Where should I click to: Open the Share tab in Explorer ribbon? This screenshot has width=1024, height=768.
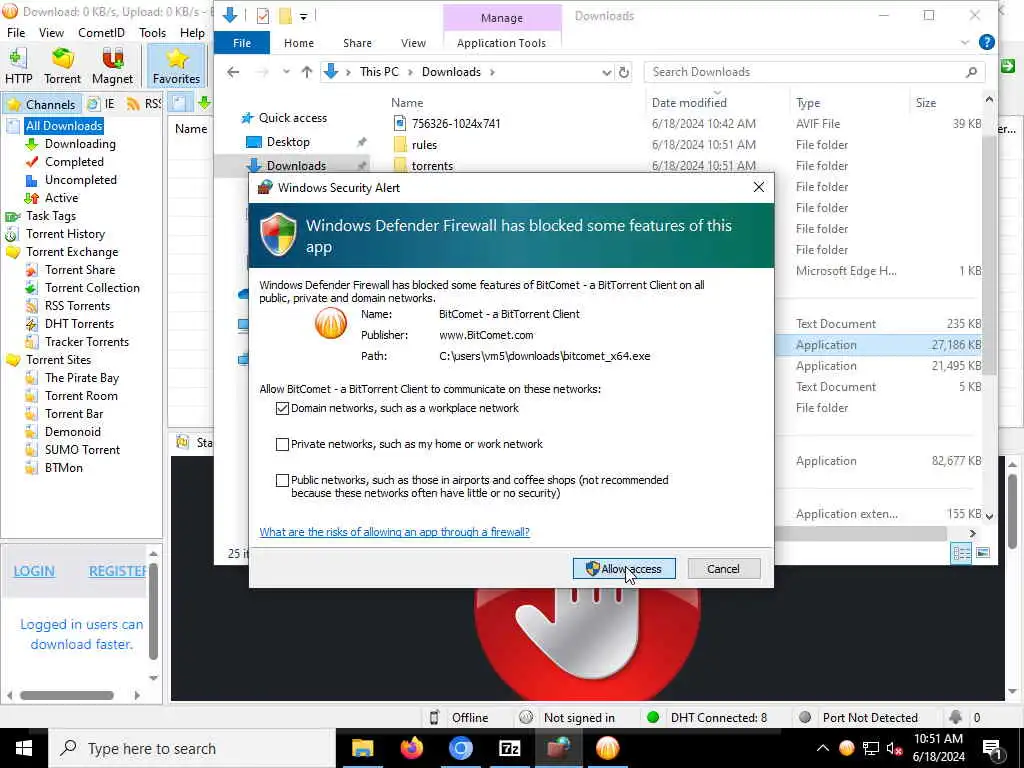point(357,43)
